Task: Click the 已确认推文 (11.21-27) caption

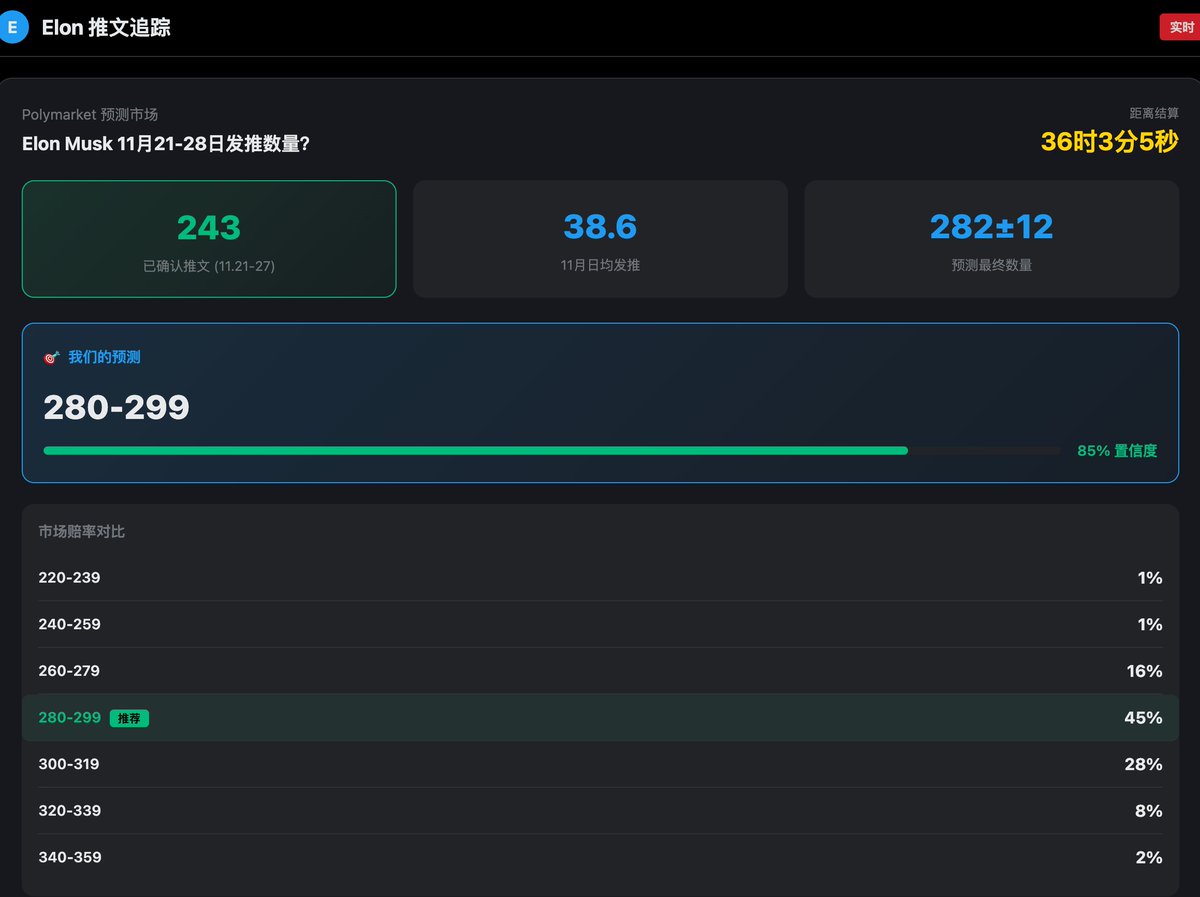Action: click(x=209, y=266)
